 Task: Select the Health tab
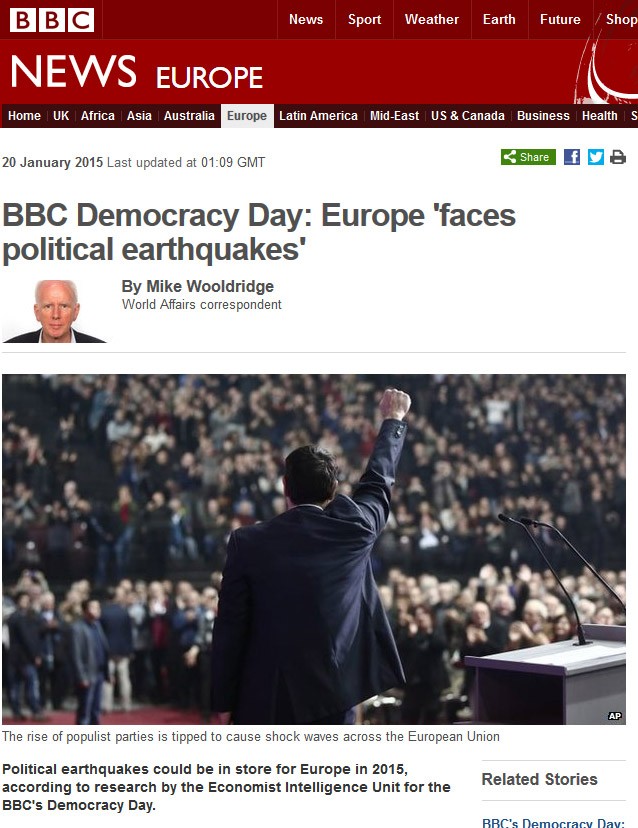(599, 116)
